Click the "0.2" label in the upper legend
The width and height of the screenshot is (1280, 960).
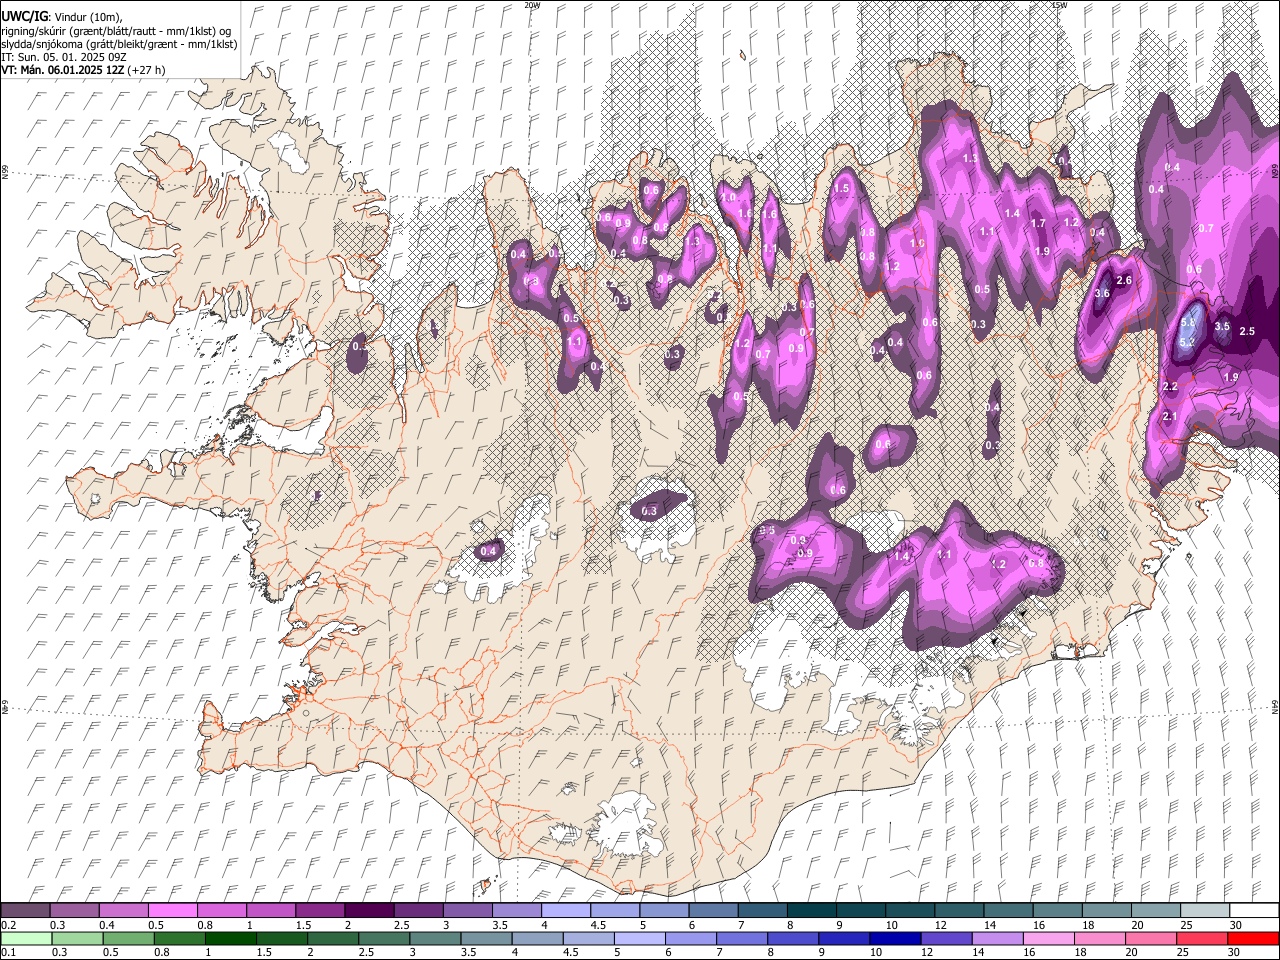click(9, 924)
